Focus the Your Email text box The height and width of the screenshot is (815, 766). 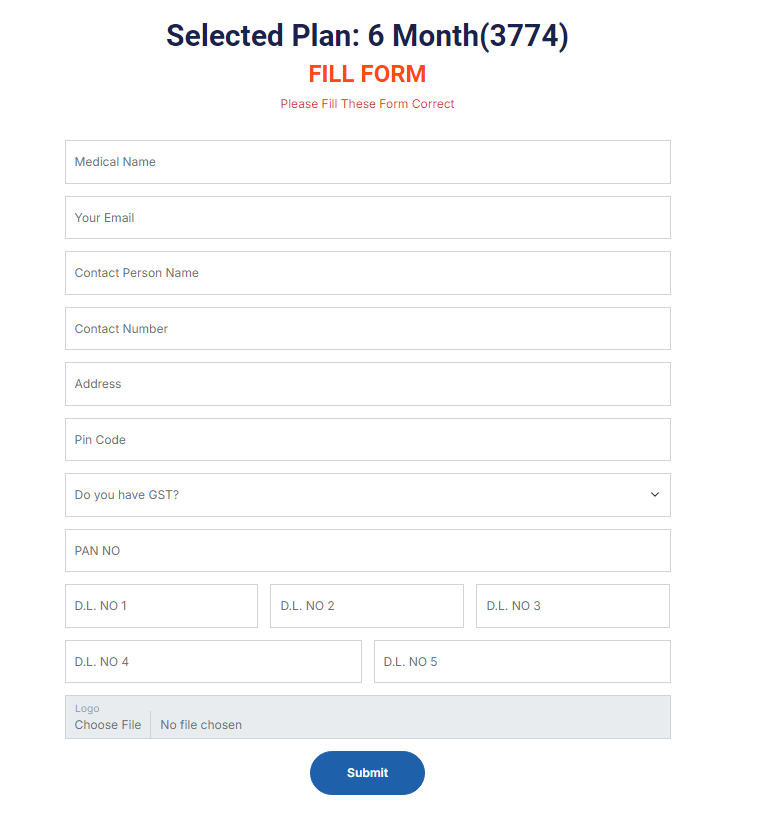click(x=367, y=218)
